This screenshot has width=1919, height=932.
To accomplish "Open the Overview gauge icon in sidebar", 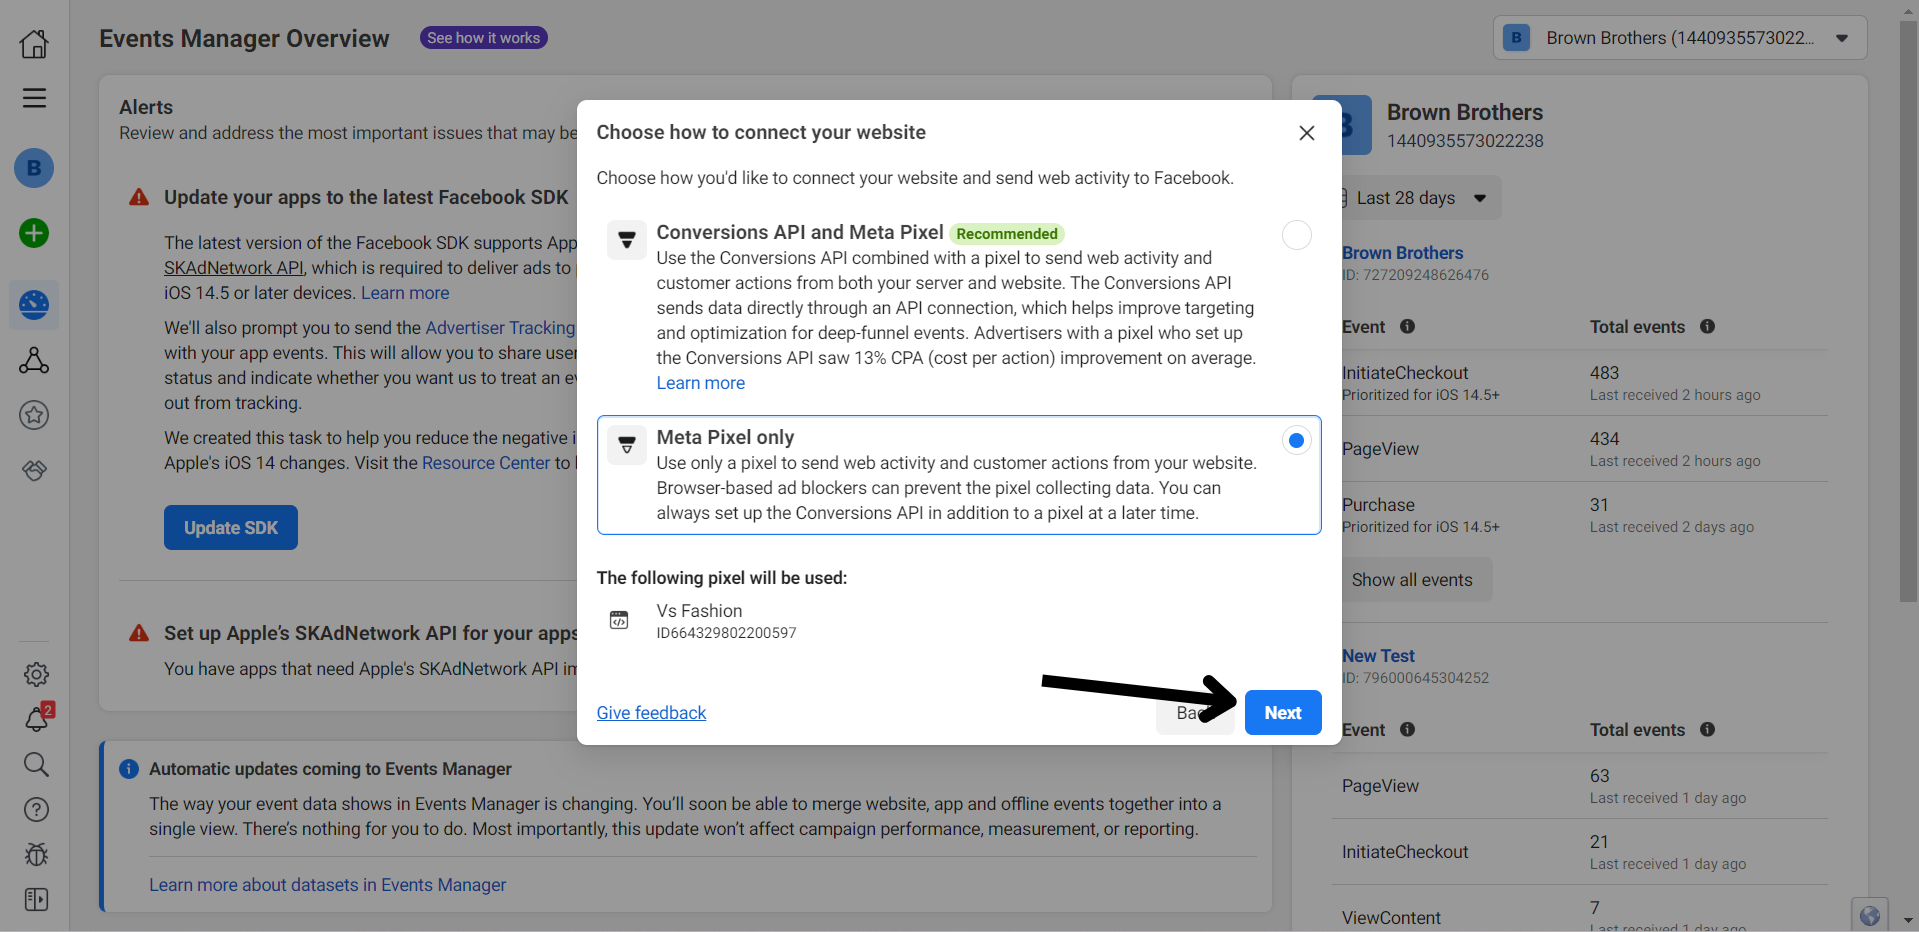I will (x=34, y=304).
